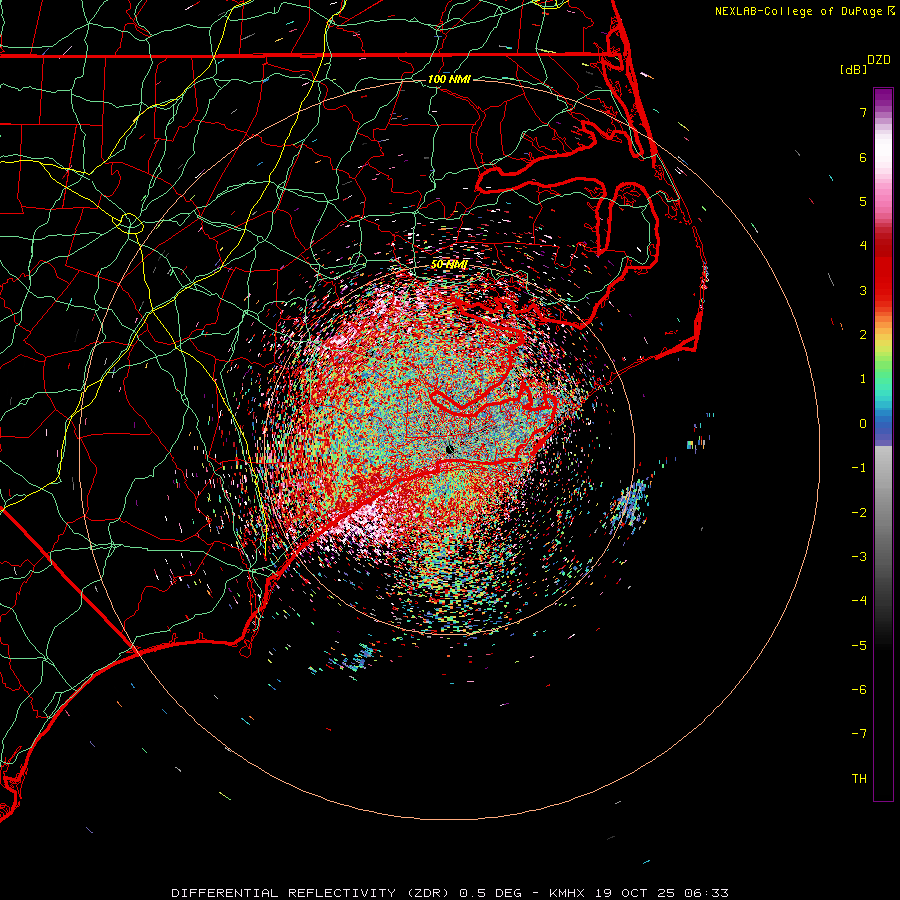Click the [dB] units label
Screen dimensions: 900x900
[x=853, y=70]
